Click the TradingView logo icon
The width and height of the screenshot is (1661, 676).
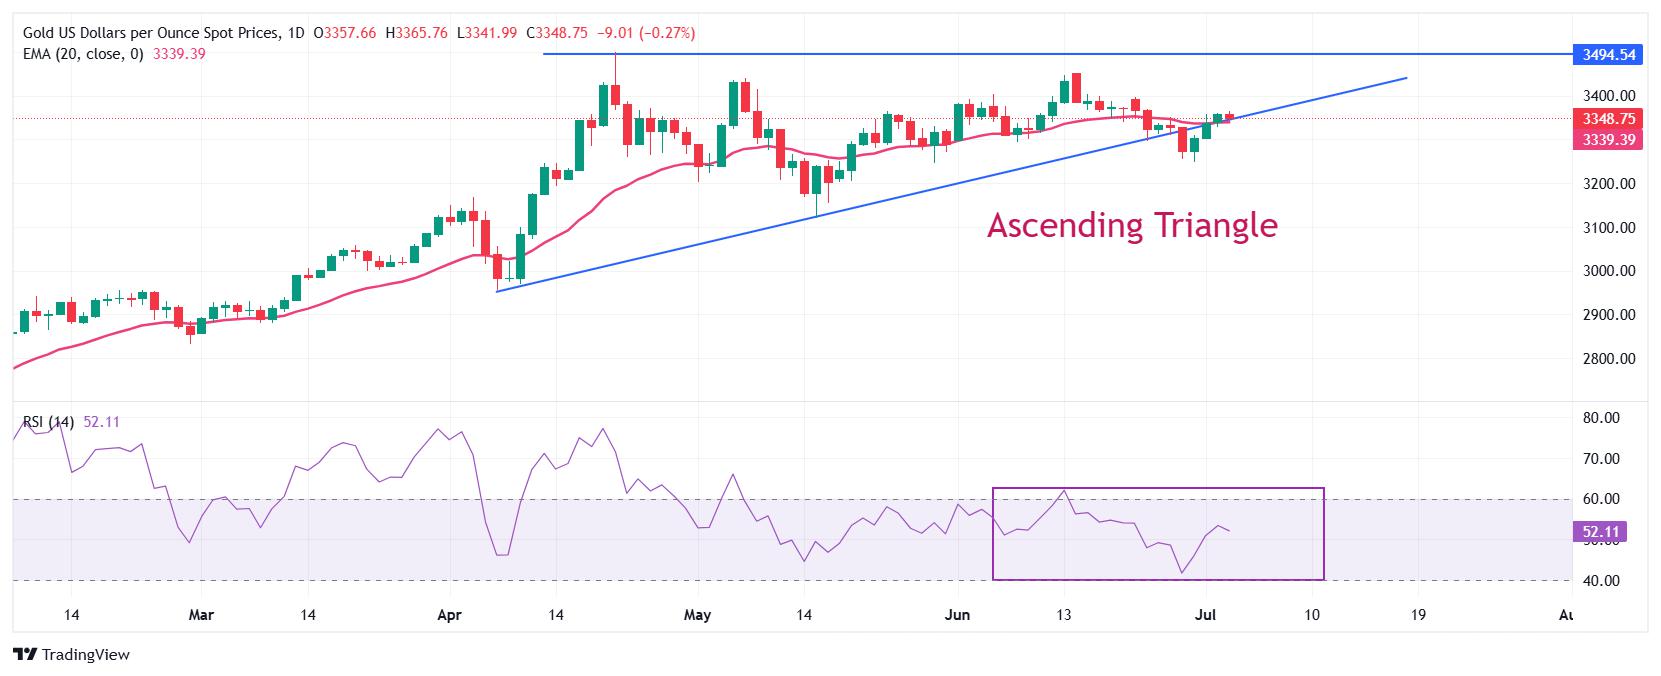click(25, 655)
